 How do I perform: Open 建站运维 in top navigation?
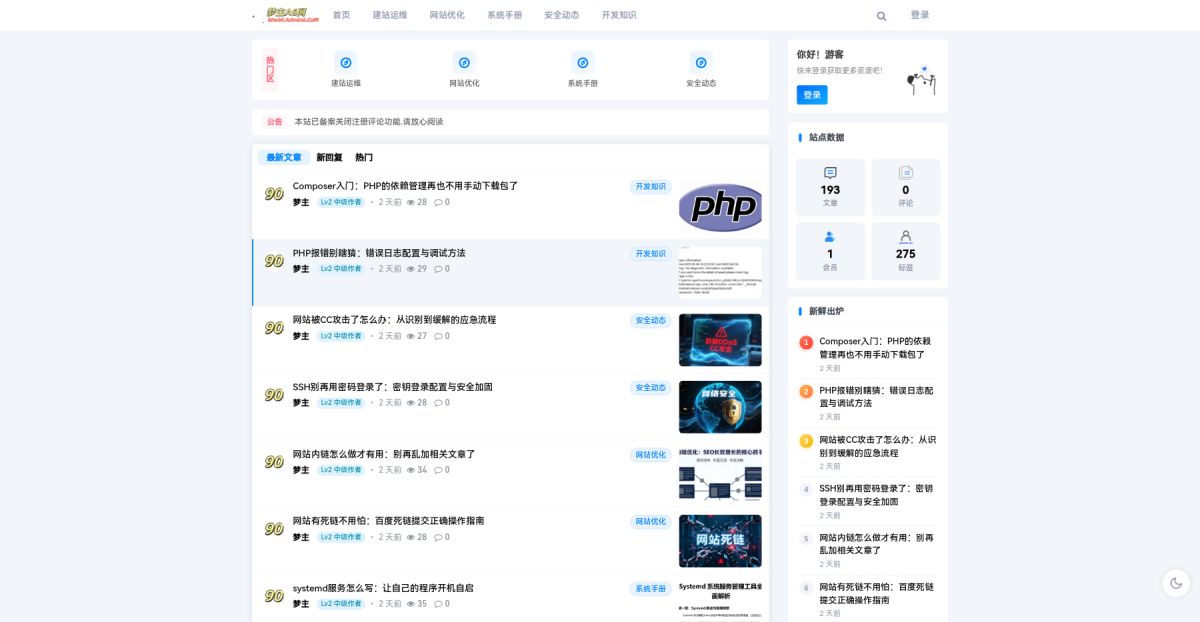(x=390, y=15)
